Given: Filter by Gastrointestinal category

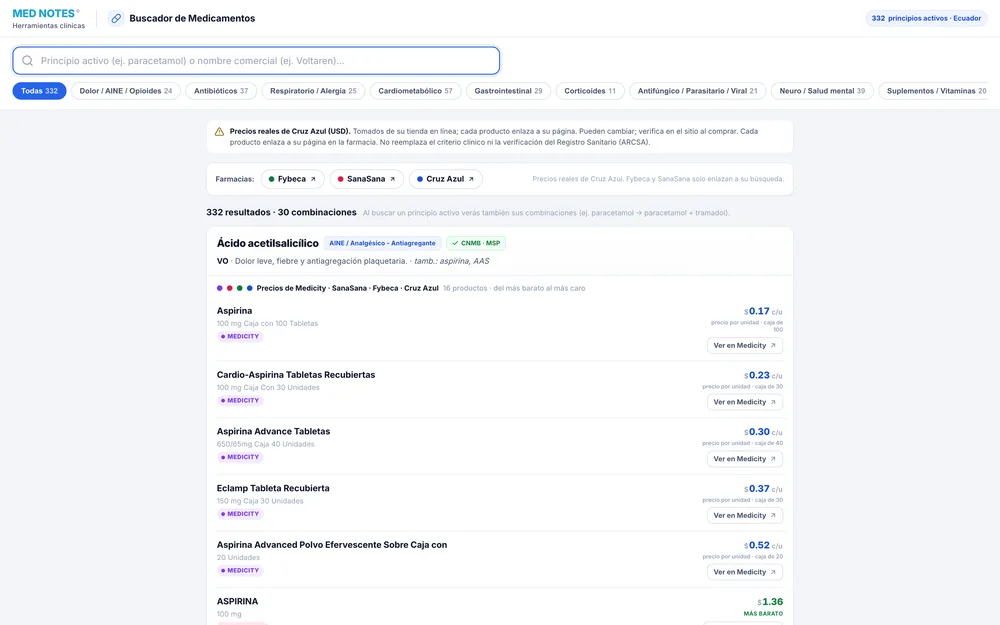Looking at the screenshot, I should point(508,91).
